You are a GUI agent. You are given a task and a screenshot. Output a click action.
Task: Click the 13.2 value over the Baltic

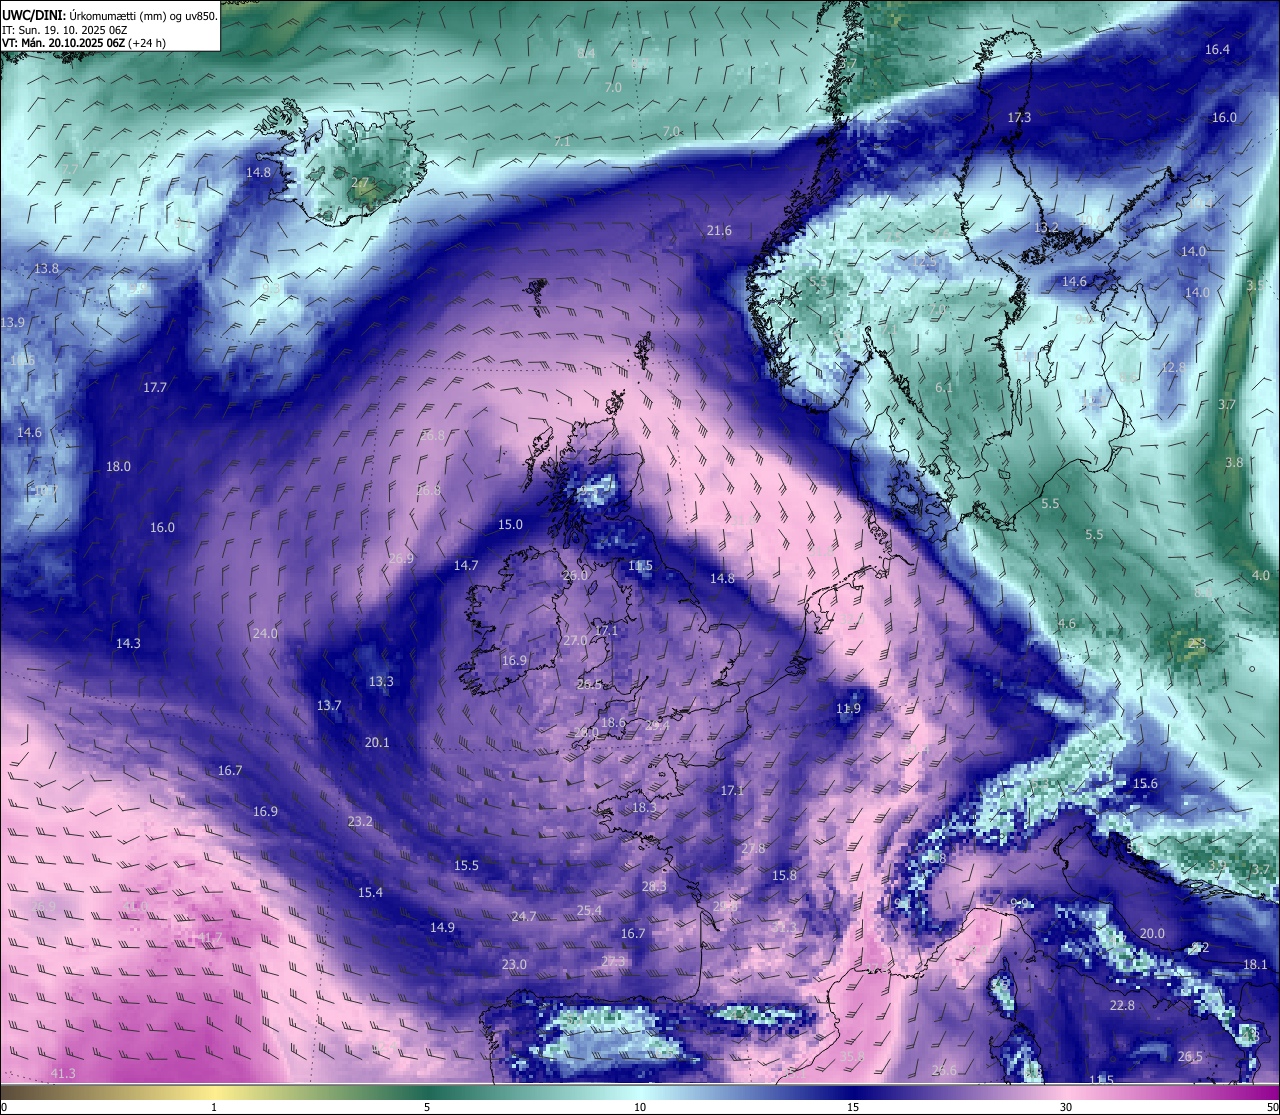1045,227
